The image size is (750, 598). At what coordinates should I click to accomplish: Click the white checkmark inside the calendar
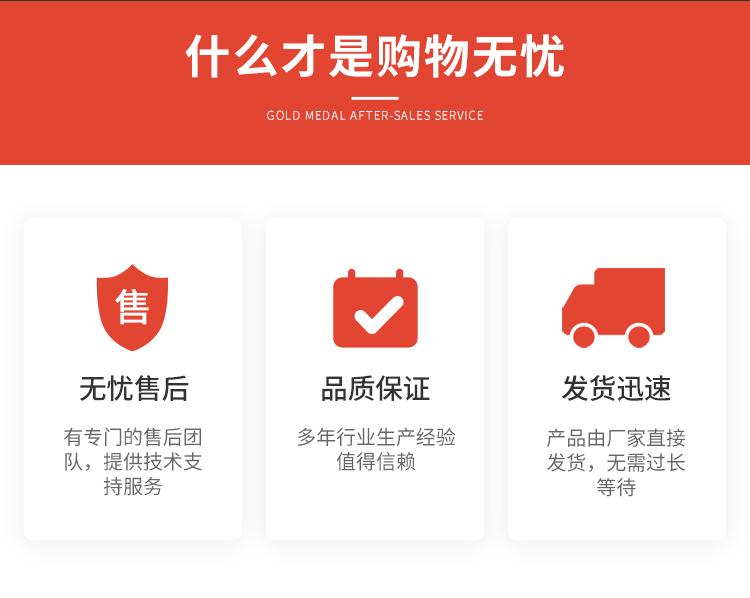pyautogui.click(x=379, y=315)
